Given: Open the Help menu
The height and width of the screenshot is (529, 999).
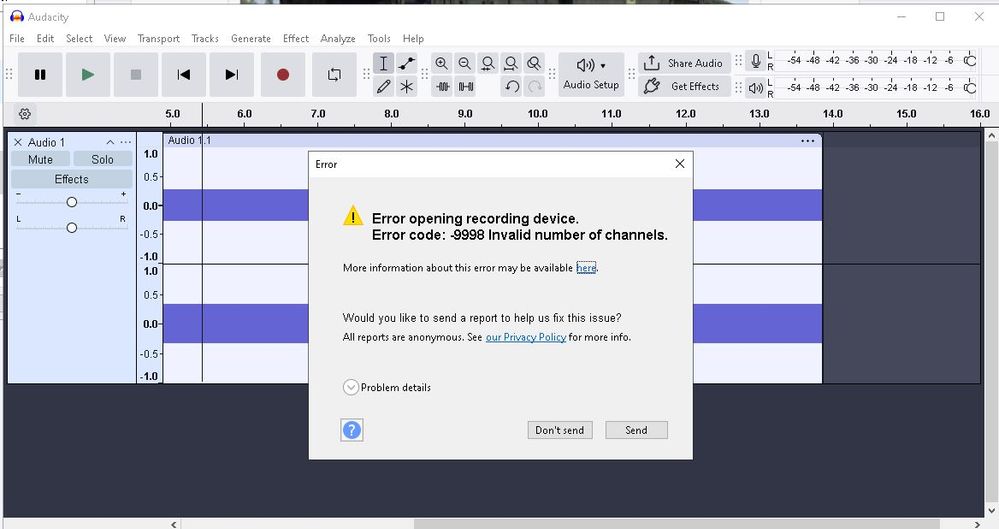Looking at the screenshot, I should click(413, 38).
